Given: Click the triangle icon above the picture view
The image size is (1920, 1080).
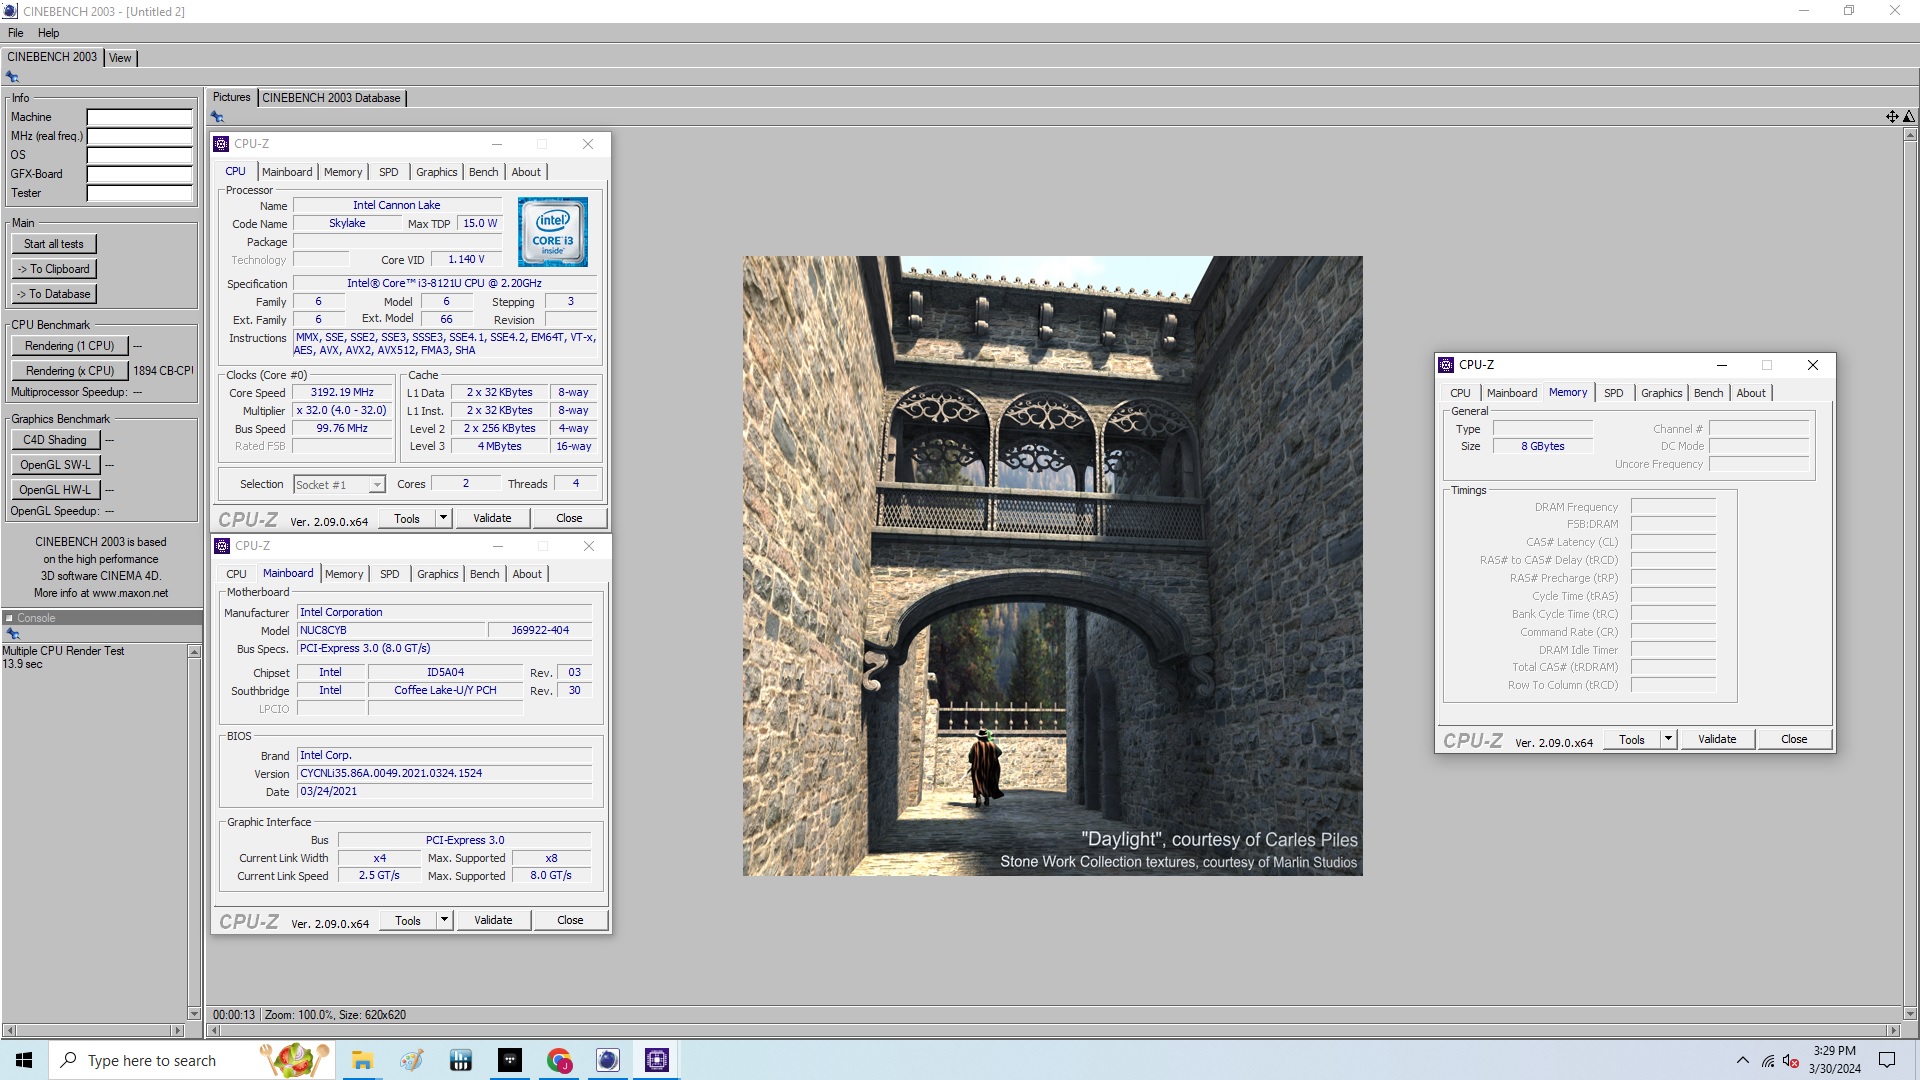Looking at the screenshot, I should tap(1908, 117).
